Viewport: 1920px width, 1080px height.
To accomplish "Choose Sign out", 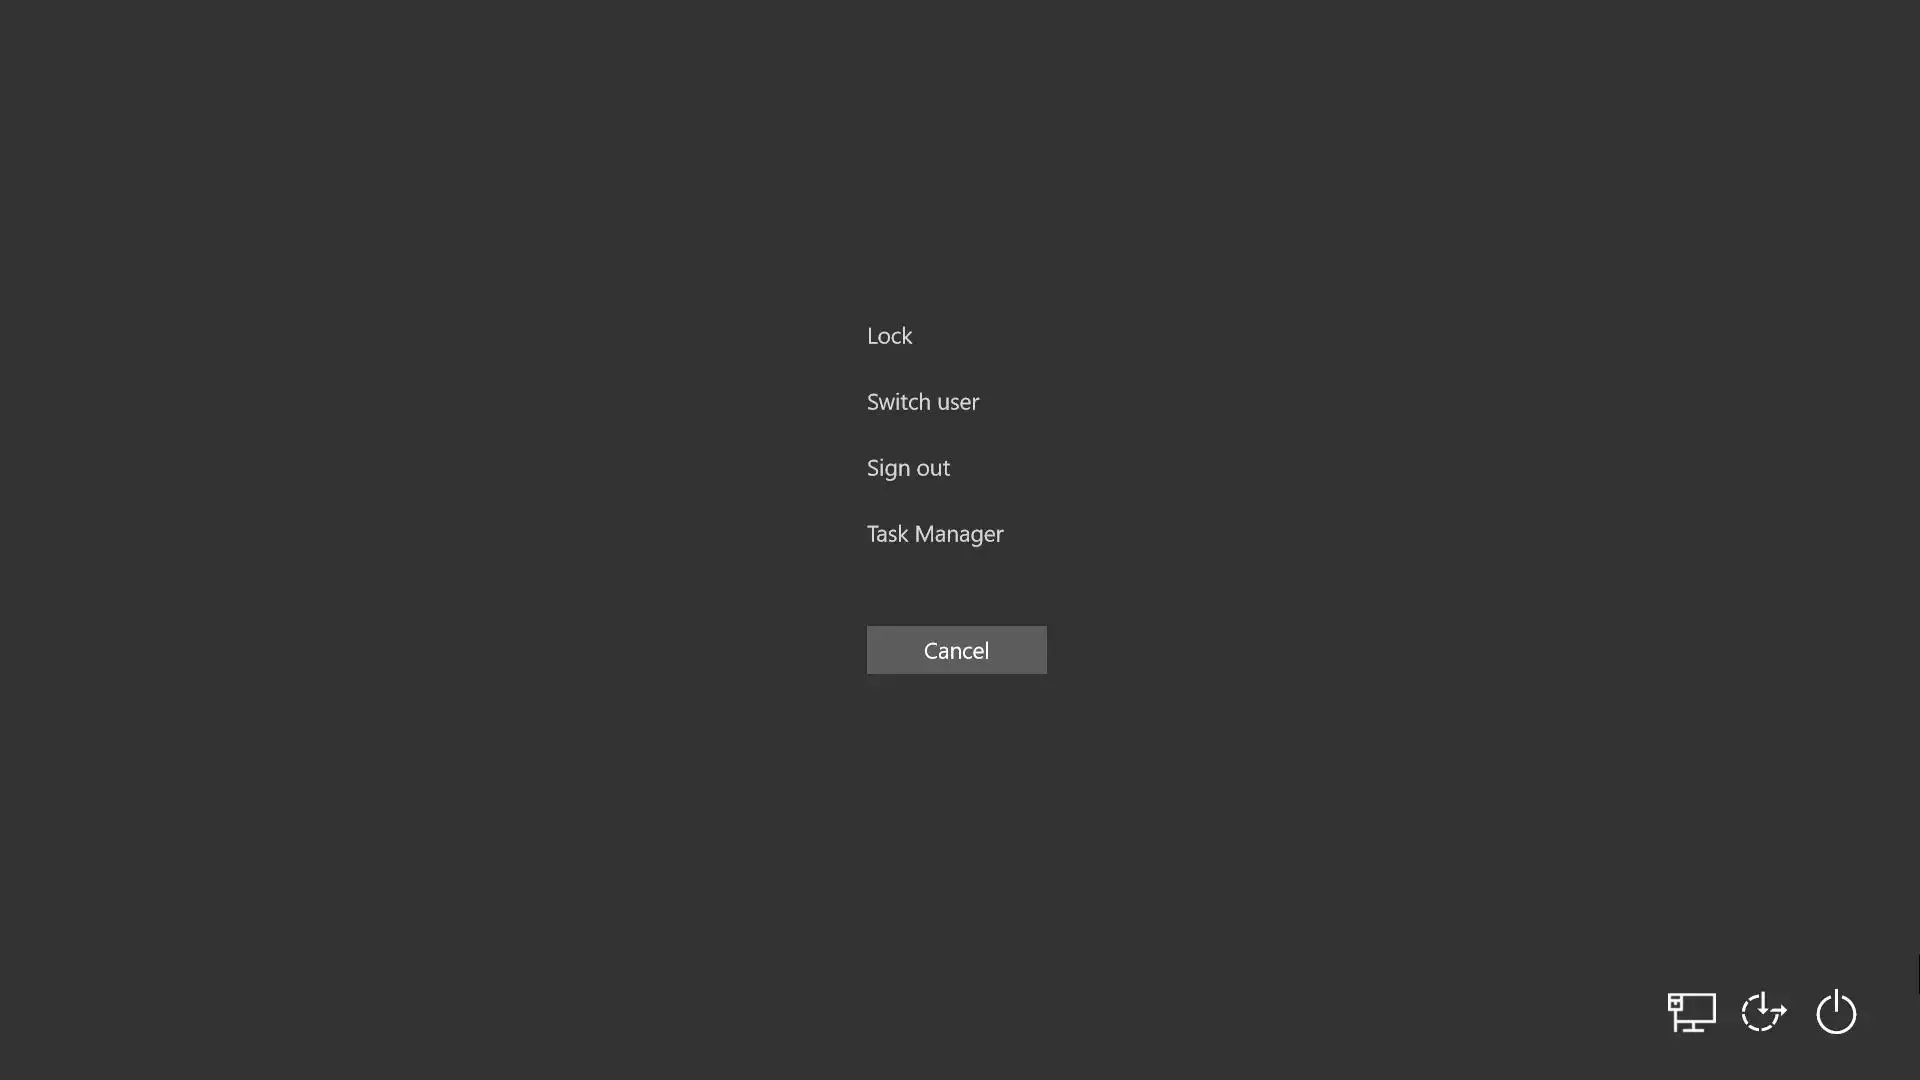I will pos(908,468).
